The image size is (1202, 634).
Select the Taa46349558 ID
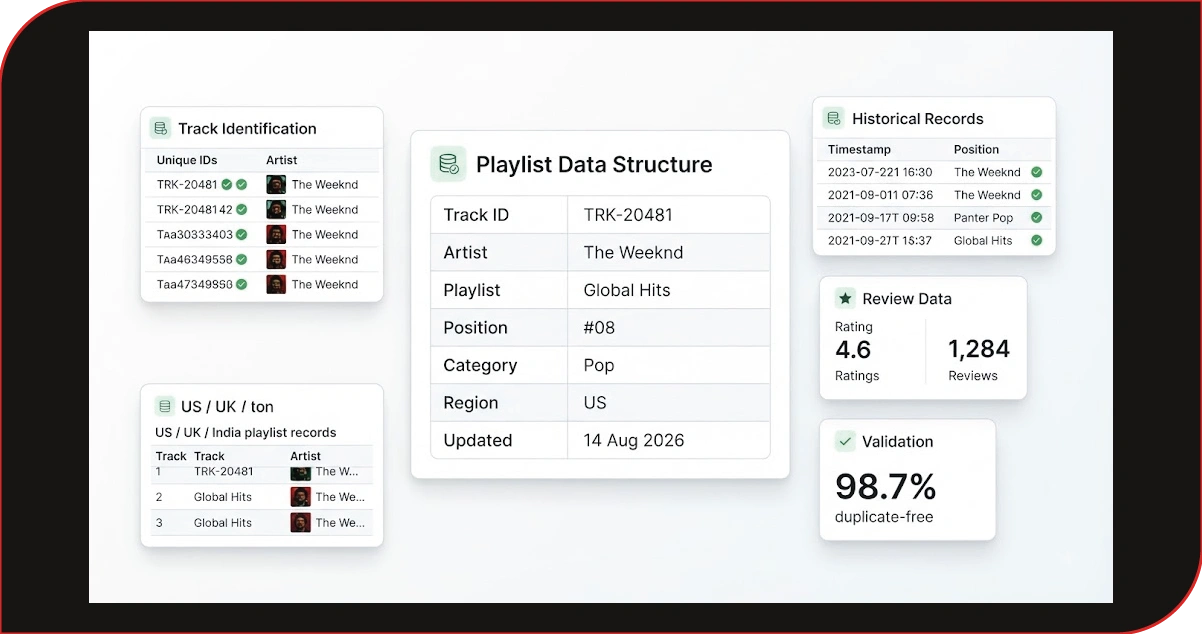point(195,260)
